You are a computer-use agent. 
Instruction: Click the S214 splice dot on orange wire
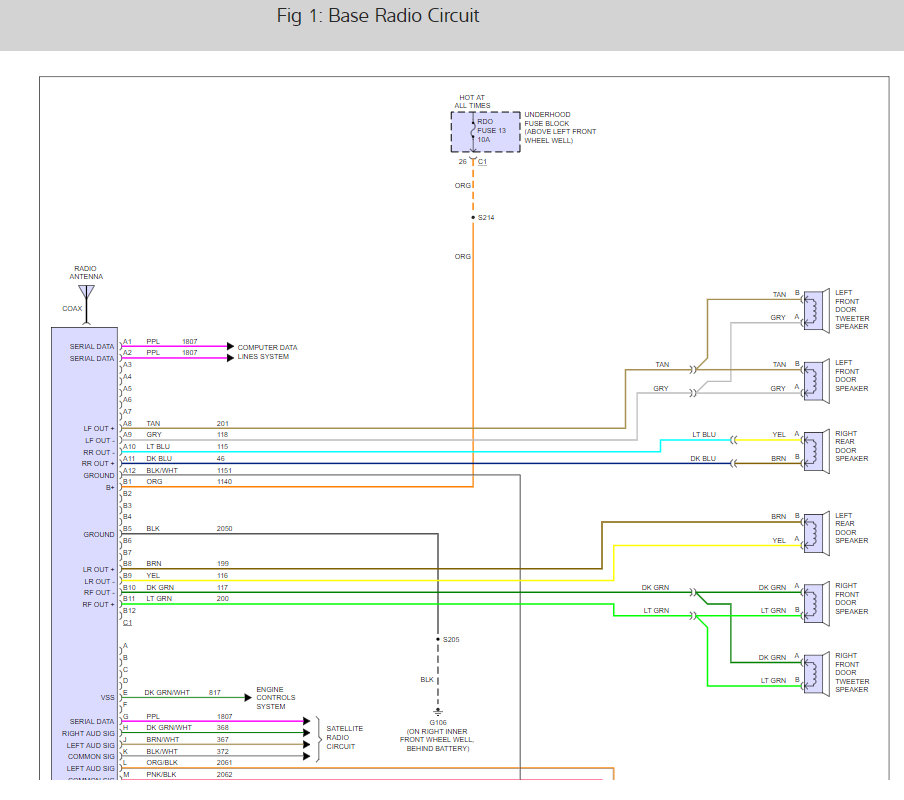(x=473, y=216)
